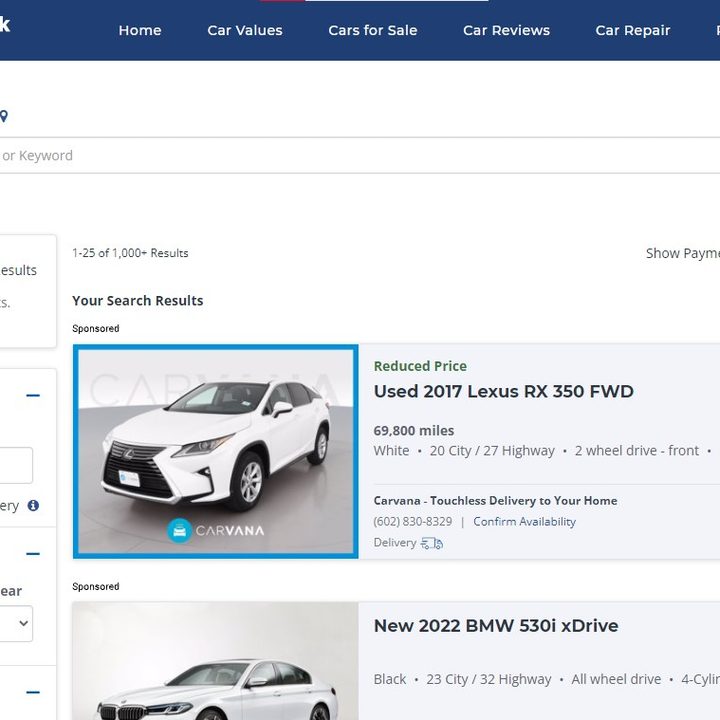Open Cars for Sale menu
This screenshot has height=720, width=720.
click(373, 30)
